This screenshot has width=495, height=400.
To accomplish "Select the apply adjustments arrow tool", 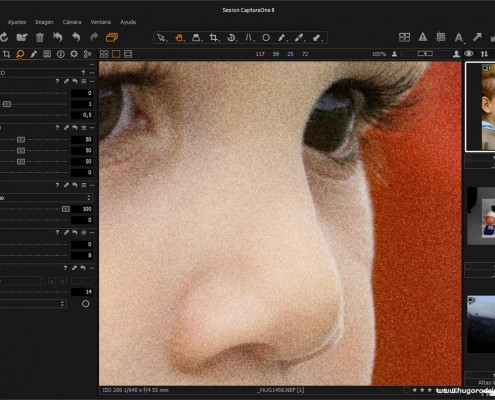I will [x=317, y=38].
